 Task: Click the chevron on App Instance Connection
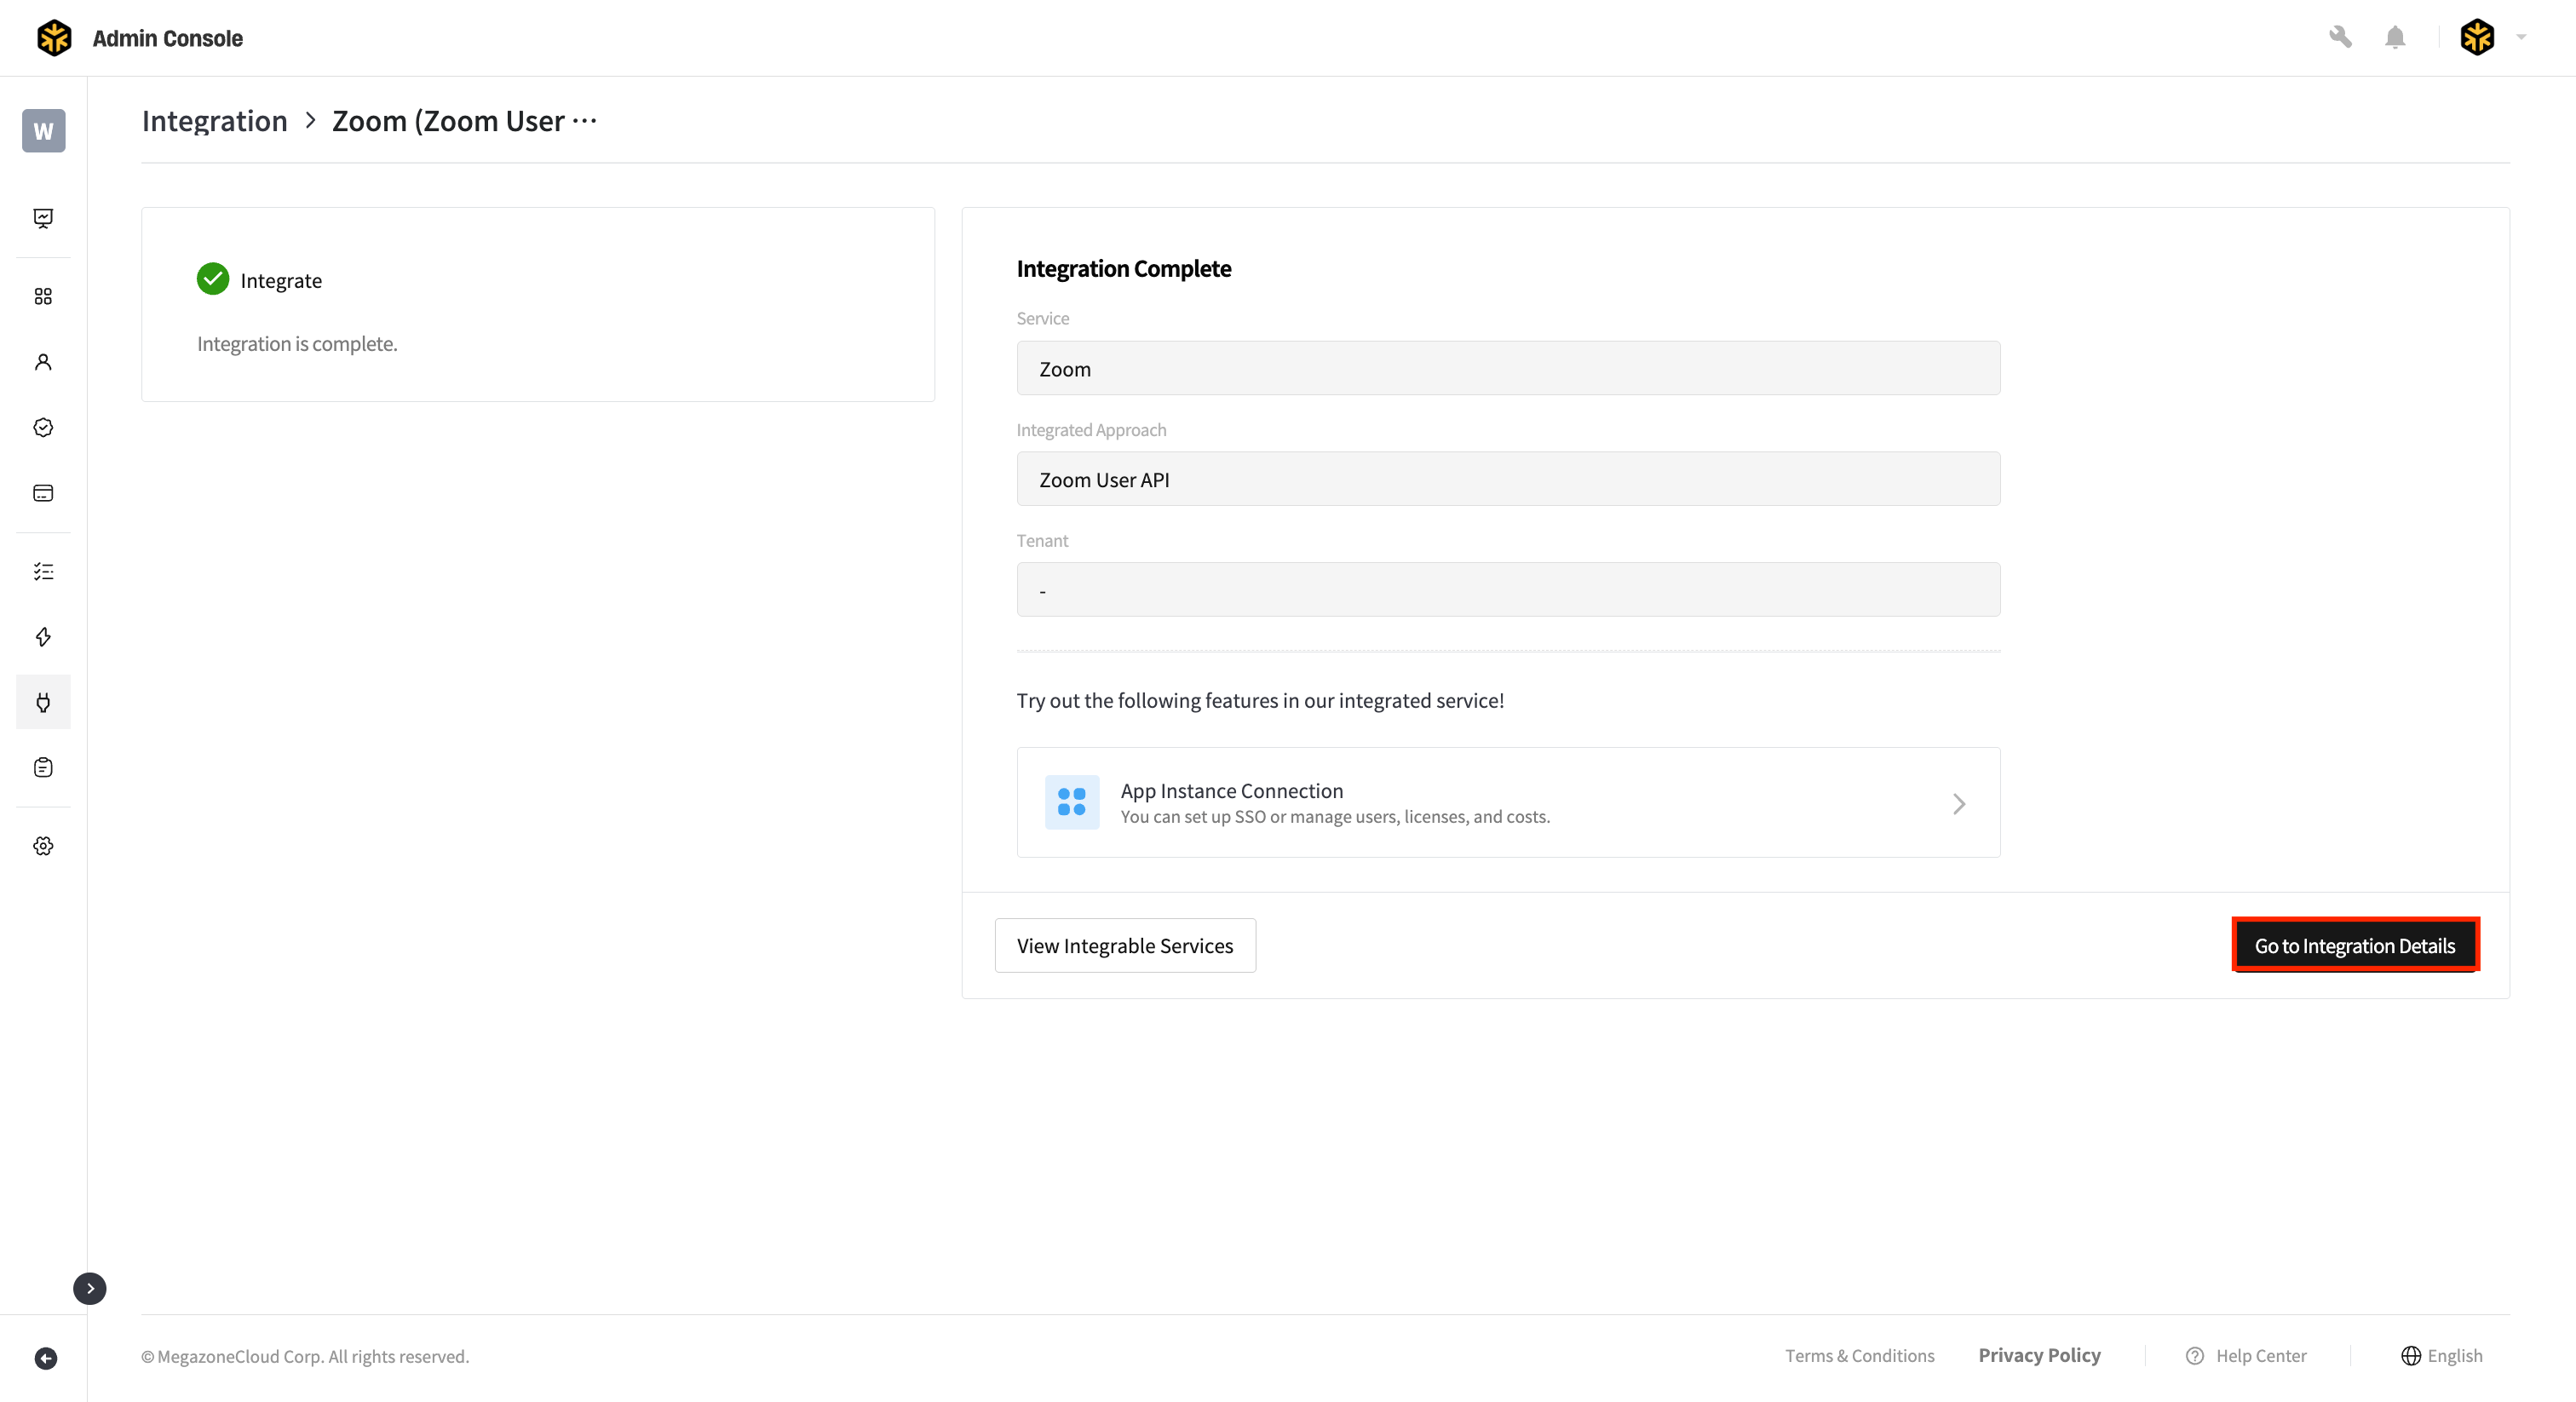(1959, 804)
